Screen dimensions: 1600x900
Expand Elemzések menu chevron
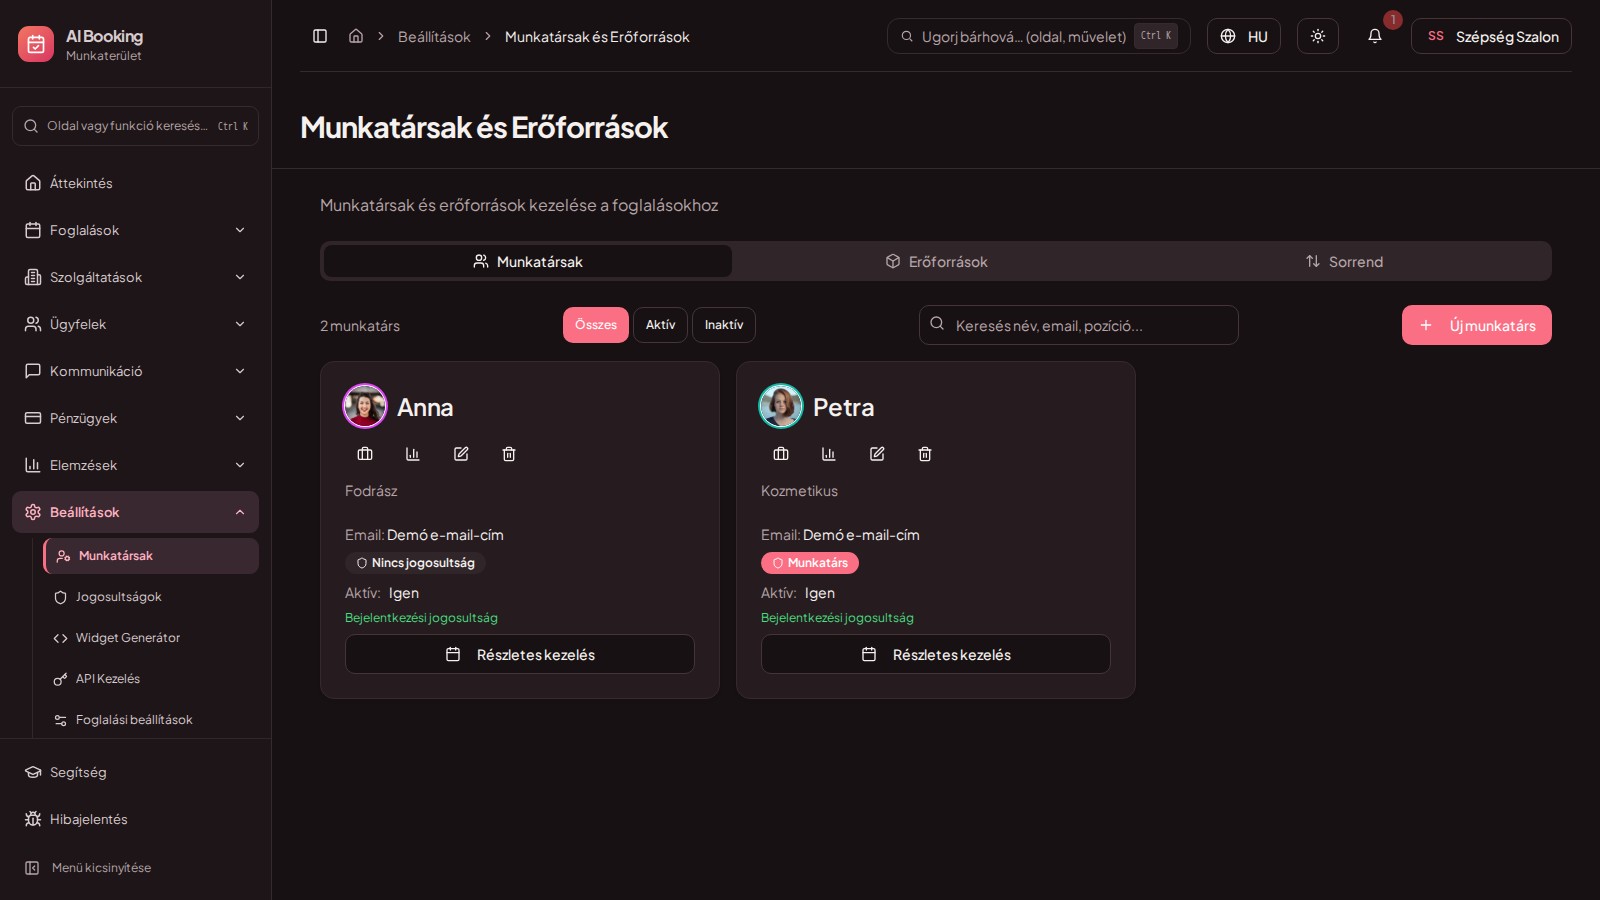(240, 465)
